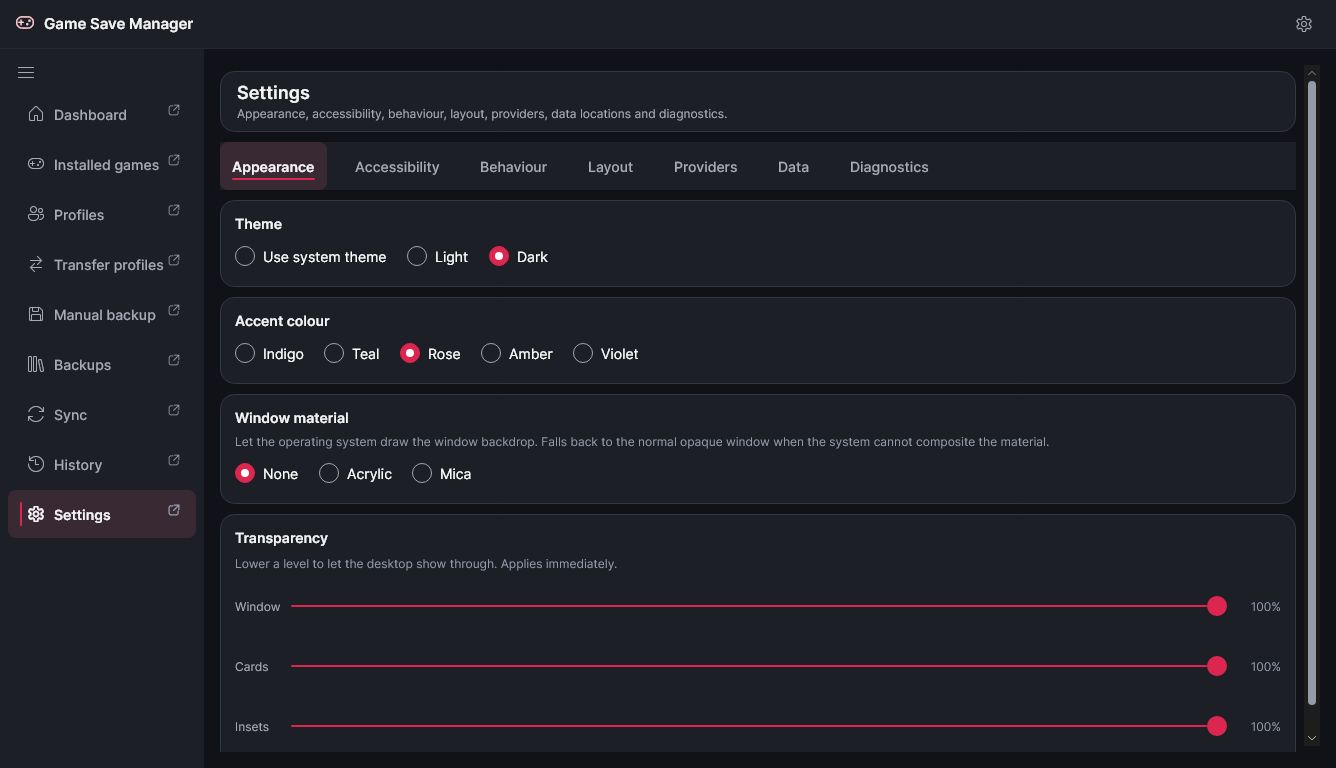Open the Profiles page
This screenshot has height=768, width=1336.
click(x=102, y=214)
